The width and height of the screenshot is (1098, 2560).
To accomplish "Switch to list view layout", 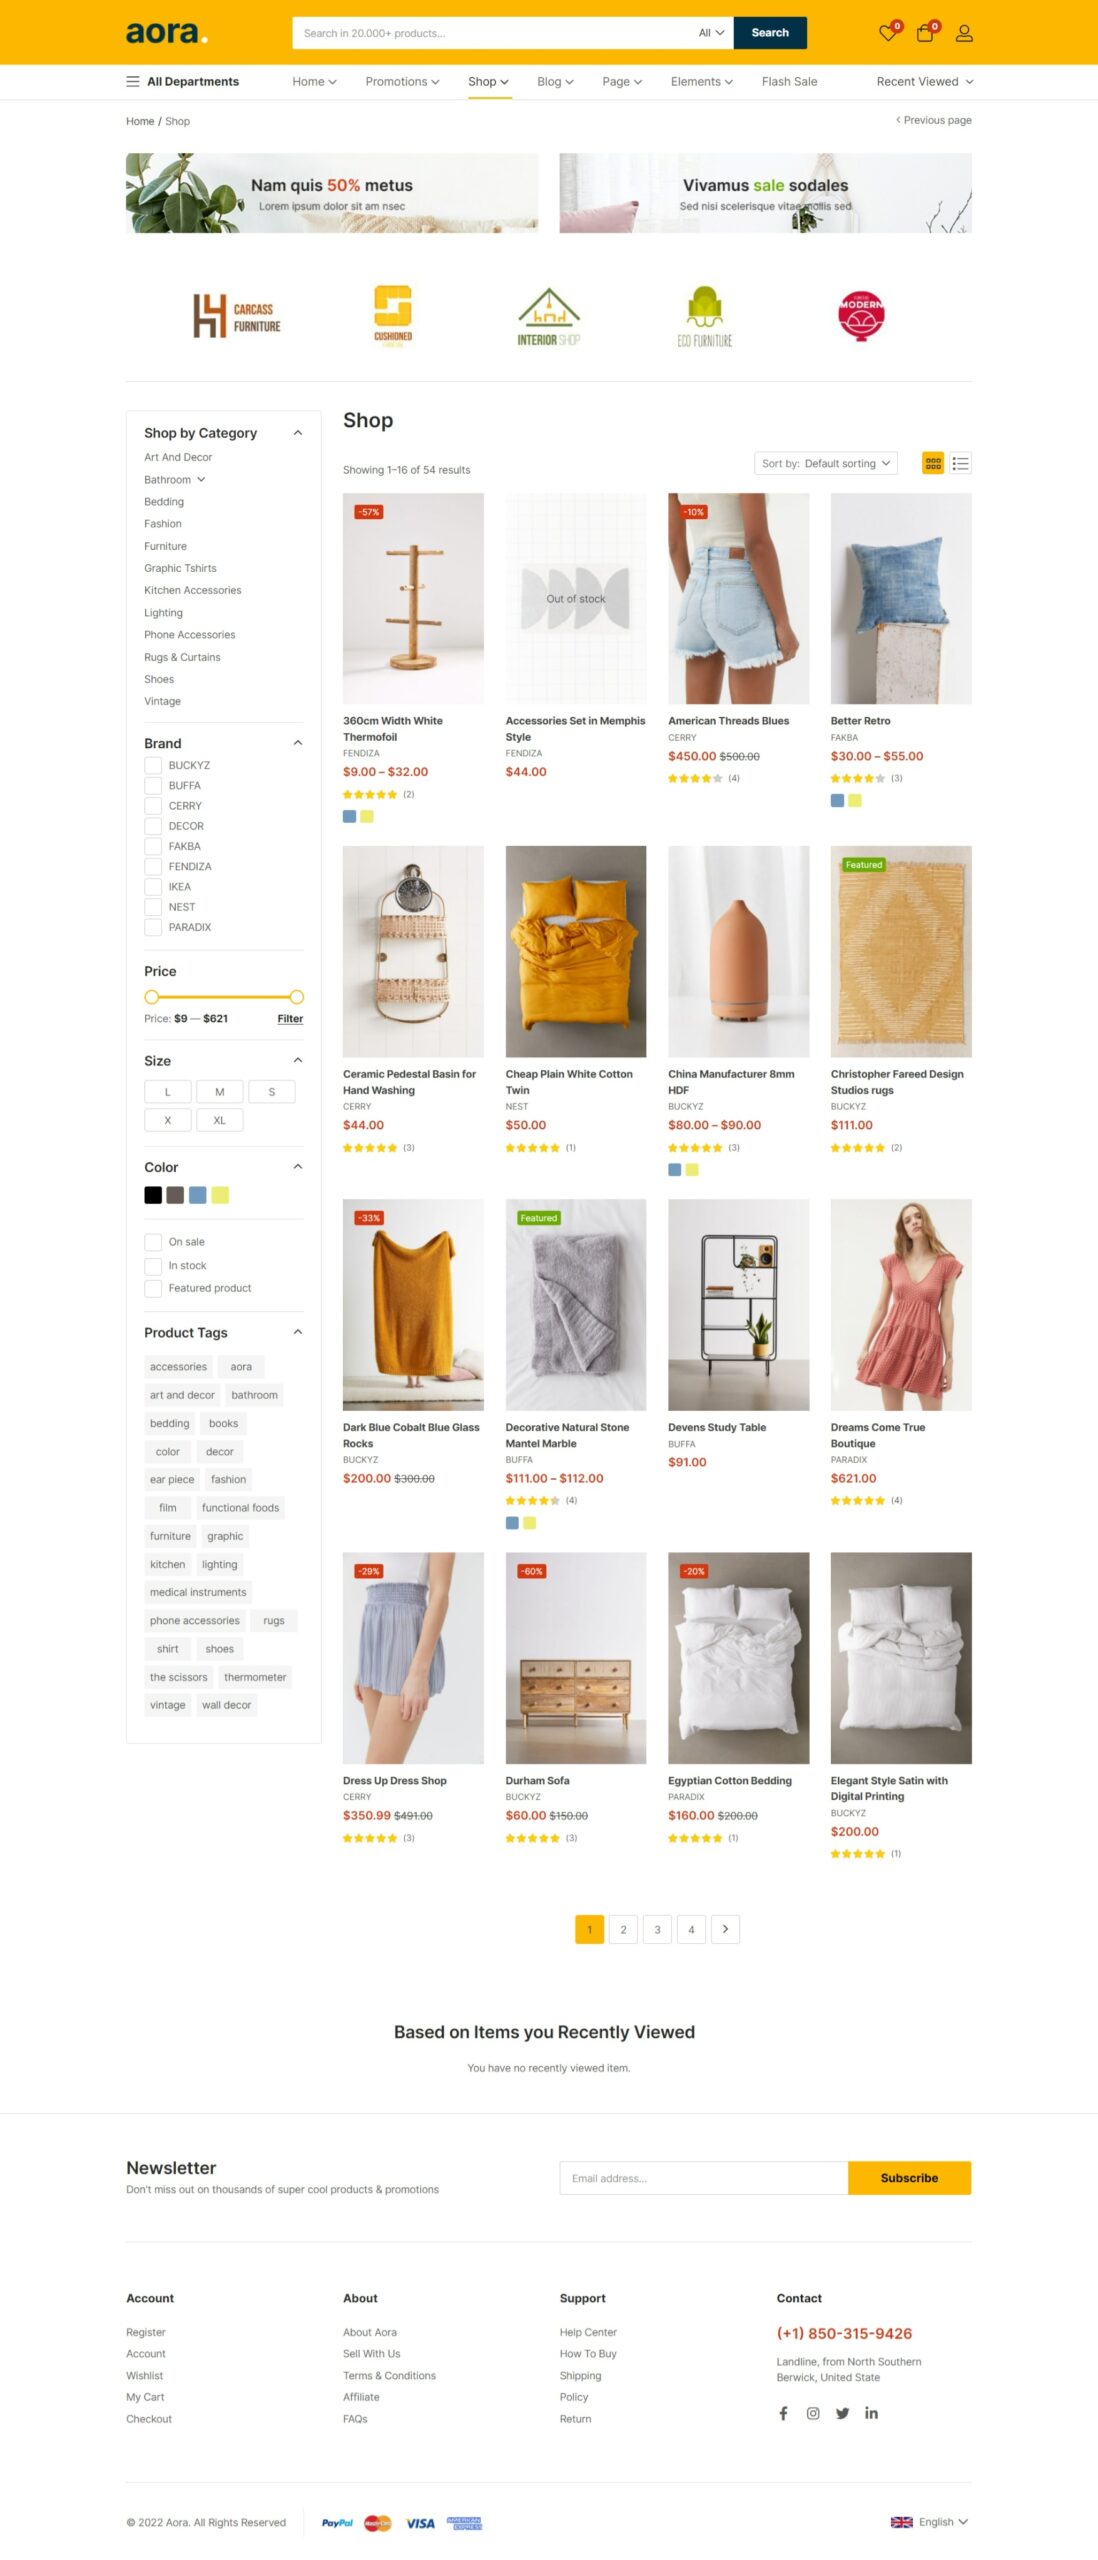I will click(961, 463).
